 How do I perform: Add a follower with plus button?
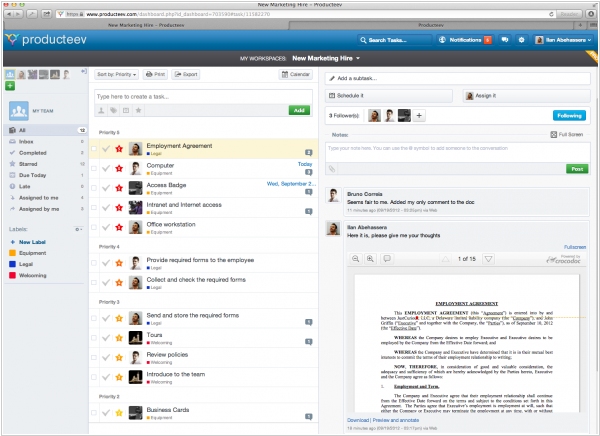coord(419,116)
